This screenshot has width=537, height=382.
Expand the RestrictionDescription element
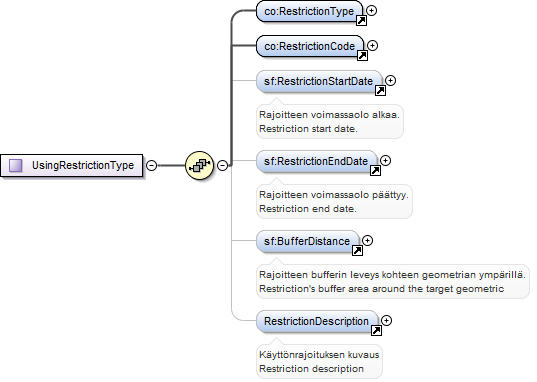pyautogui.click(x=387, y=320)
